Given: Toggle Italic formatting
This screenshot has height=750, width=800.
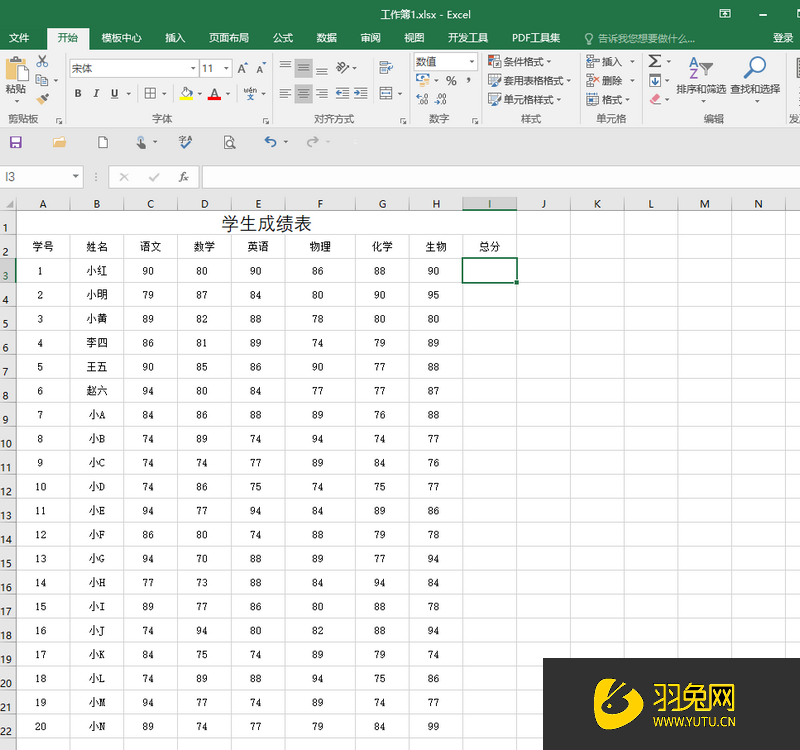Looking at the screenshot, I should [x=96, y=93].
